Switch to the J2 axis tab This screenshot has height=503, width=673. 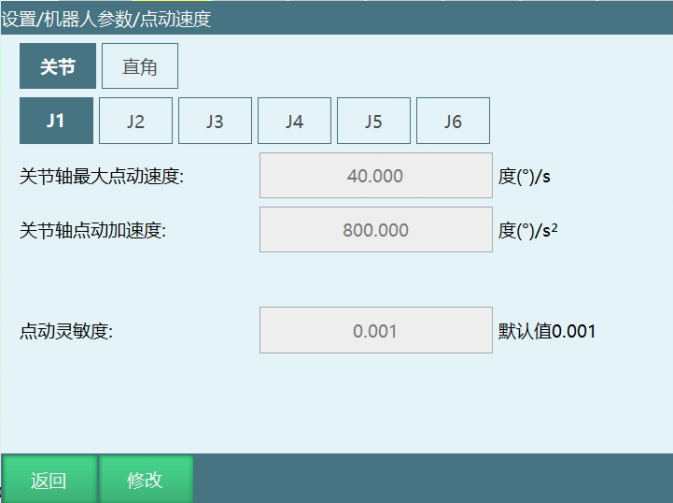[135, 121]
